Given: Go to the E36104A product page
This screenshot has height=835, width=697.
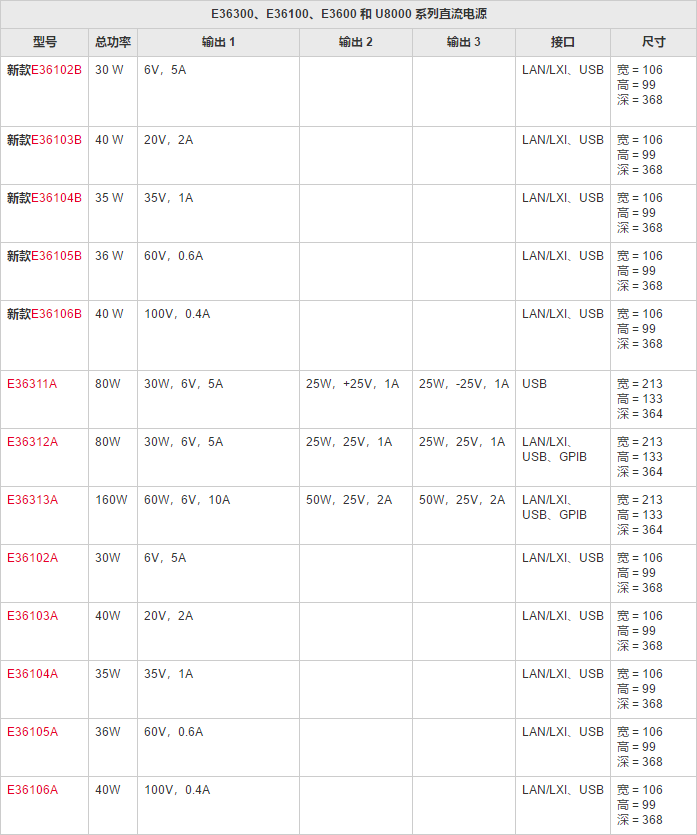Looking at the screenshot, I should tap(32, 674).
